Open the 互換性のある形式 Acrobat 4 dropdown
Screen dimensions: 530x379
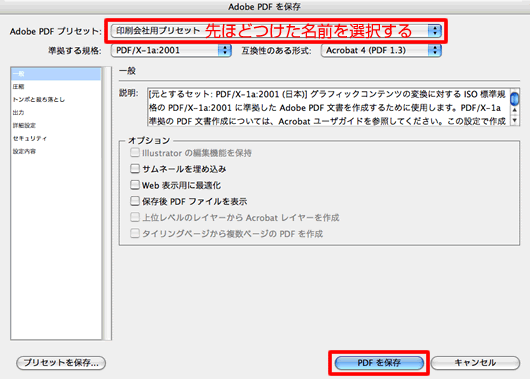point(381,50)
